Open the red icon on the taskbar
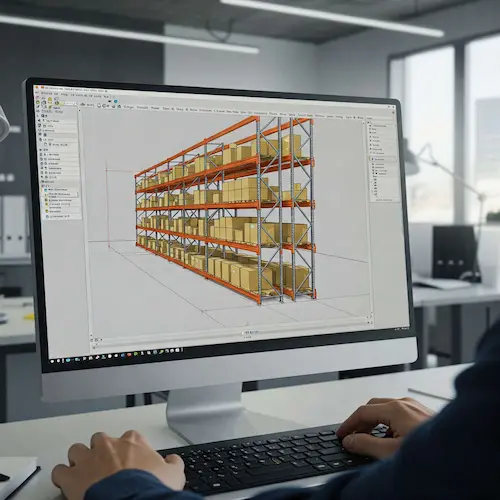The image size is (500, 500). (x=129, y=355)
